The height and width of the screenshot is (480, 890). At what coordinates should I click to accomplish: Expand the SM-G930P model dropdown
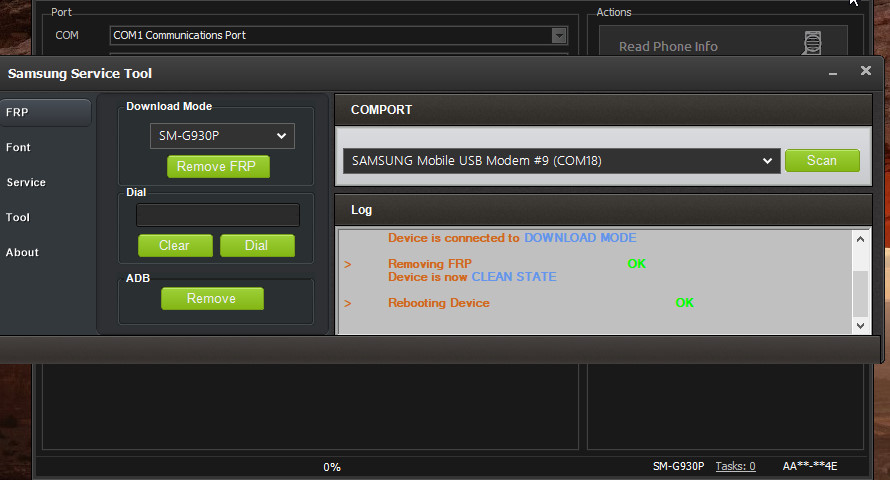pos(222,136)
